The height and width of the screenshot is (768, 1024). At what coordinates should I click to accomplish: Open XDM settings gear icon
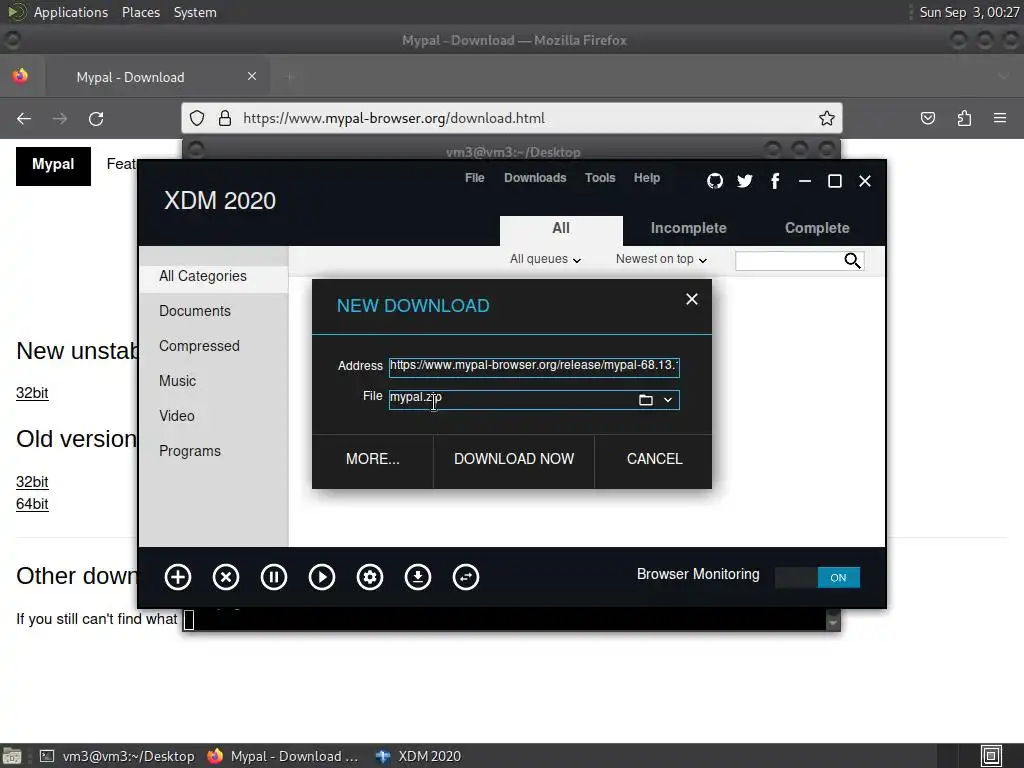tap(370, 577)
